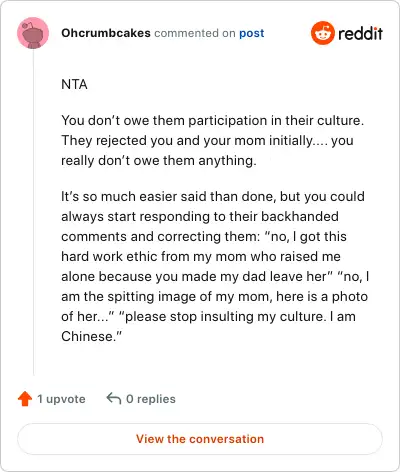The image size is (400, 472).
Task: Click the line "really don't owe them anything."
Action: point(159,161)
